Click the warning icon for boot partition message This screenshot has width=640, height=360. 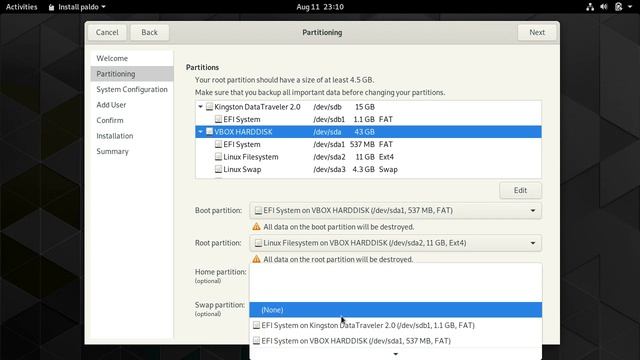pos(256,227)
